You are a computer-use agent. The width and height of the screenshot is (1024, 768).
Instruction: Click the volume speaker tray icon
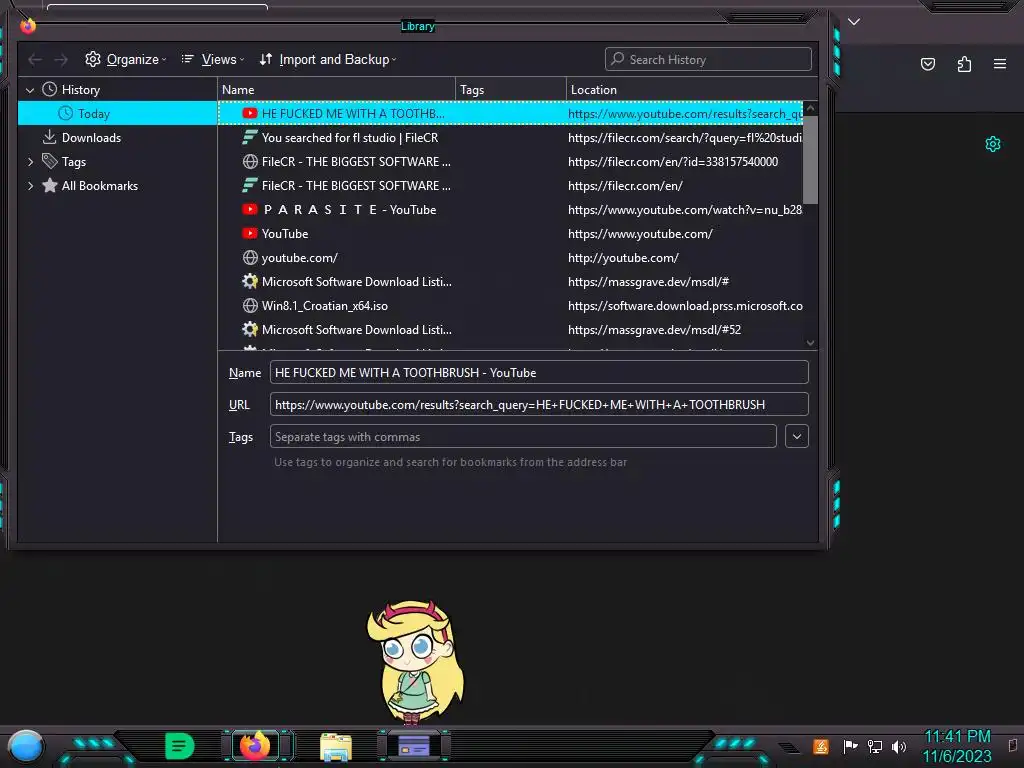pos(899,746)
